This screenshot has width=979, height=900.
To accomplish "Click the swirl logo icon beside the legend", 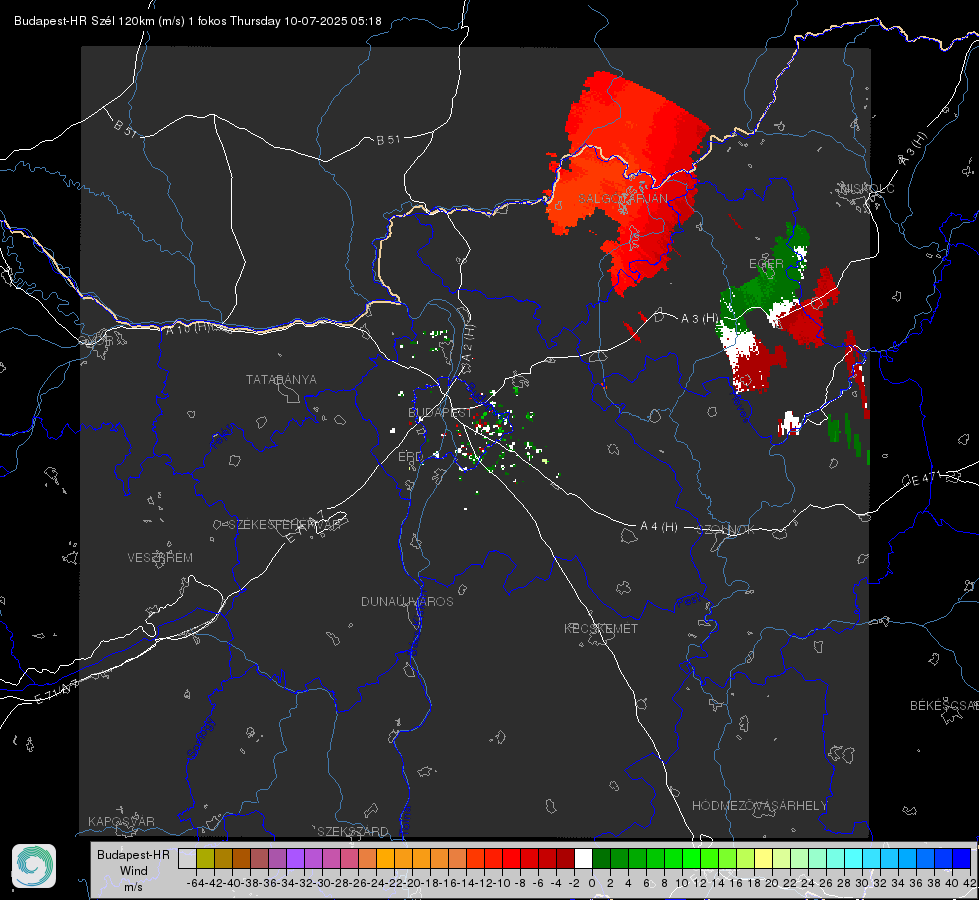I will [x=34, y=866].
